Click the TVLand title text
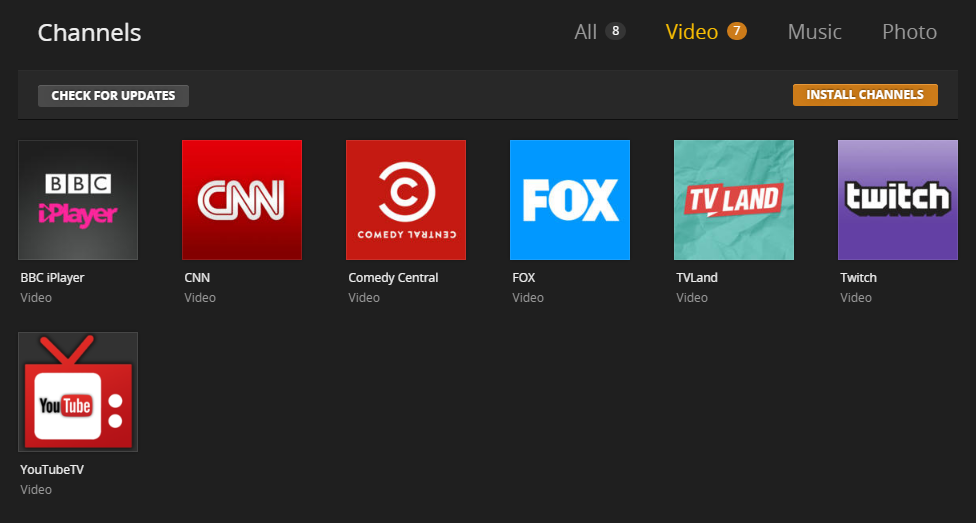Screen dimensions: 976x523 pyautogui.click(x=697, y=278)
